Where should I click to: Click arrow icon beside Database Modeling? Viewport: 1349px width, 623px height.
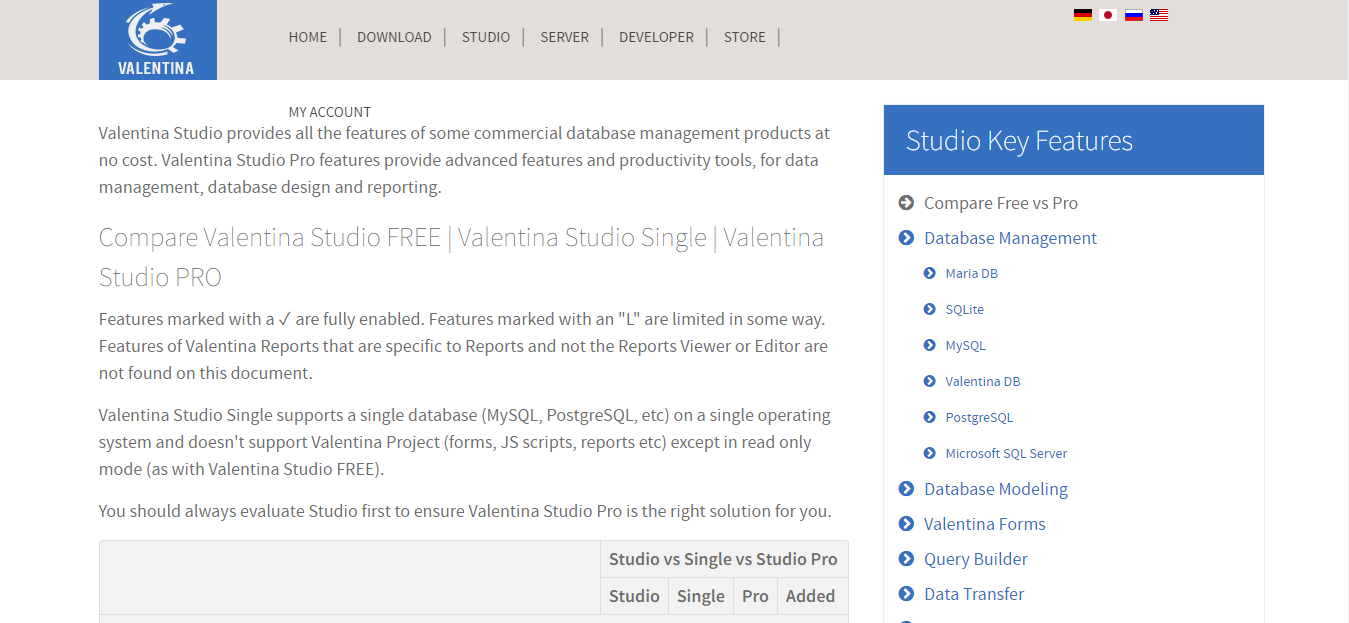(x=906, y=489)
